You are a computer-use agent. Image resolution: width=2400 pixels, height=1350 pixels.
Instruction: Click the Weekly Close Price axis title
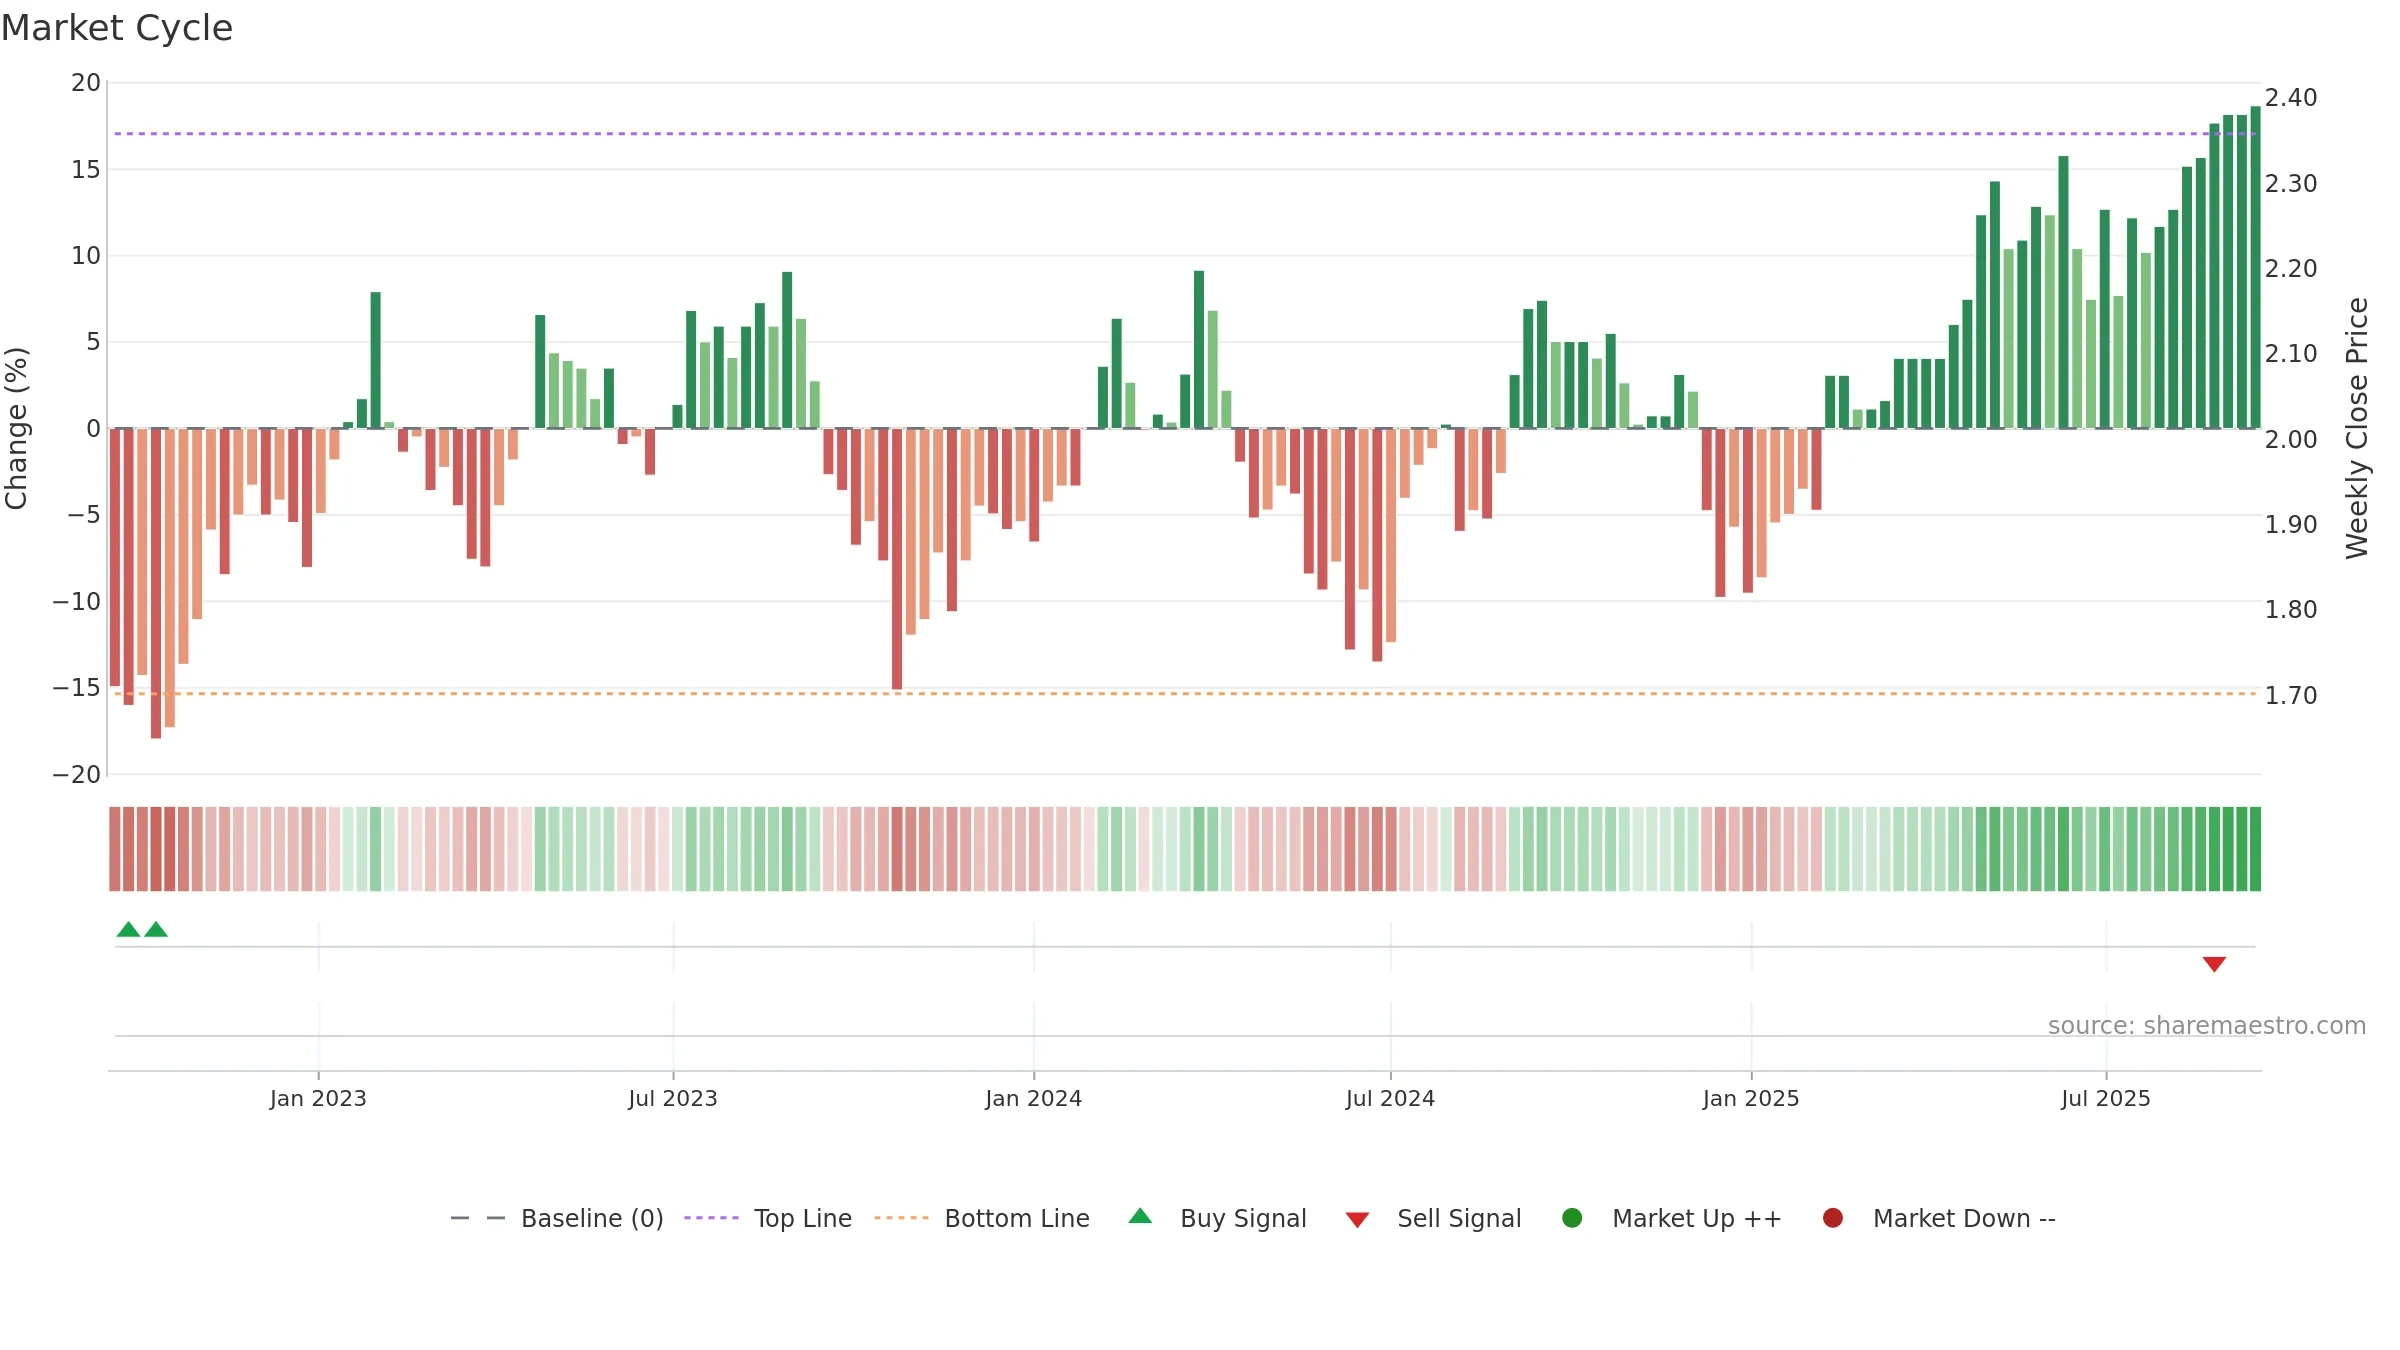[x=2358, y=428]
